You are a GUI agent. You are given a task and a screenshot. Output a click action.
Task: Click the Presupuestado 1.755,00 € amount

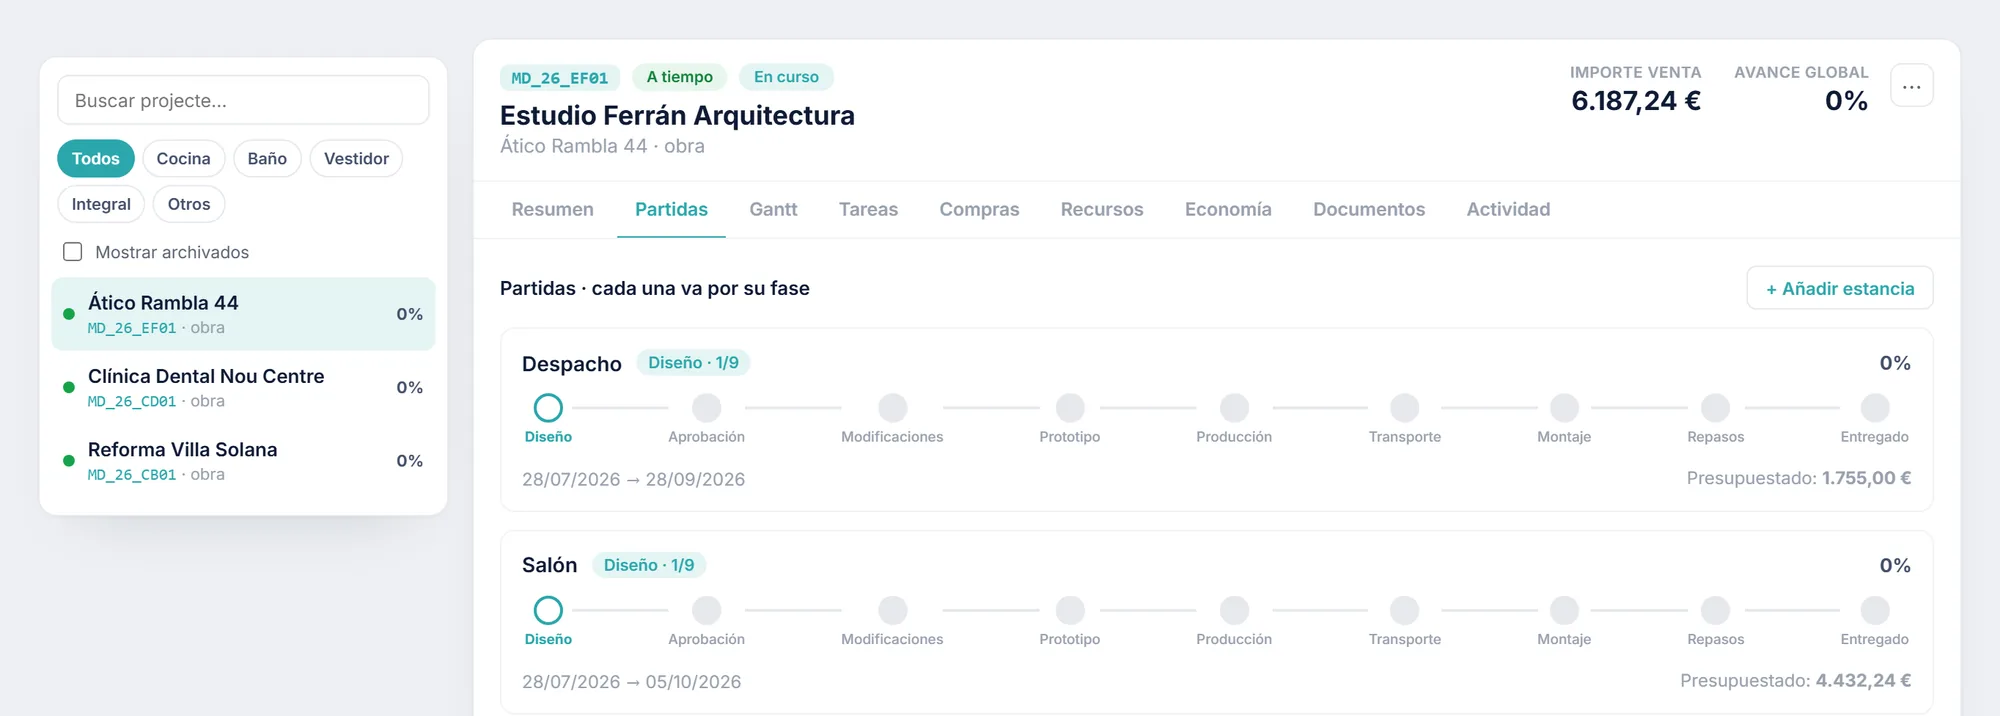[x=1866, y=478]
